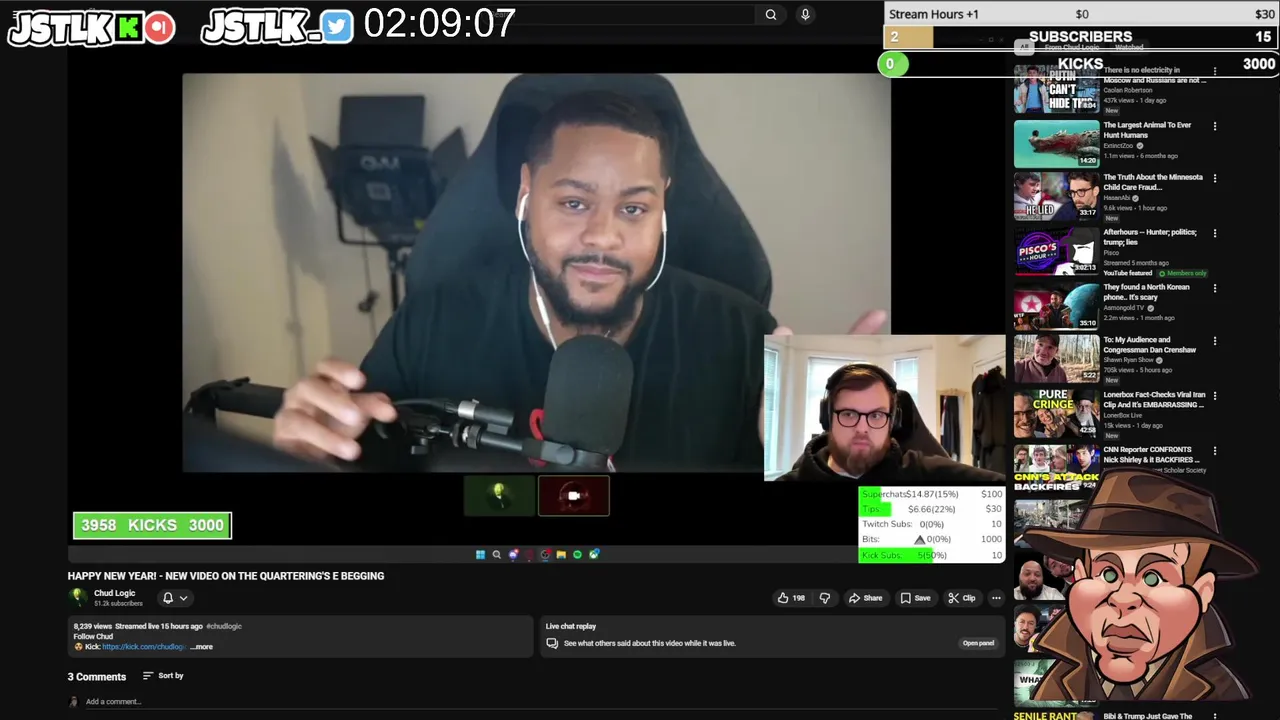
Task: Click the Live chat replay speech-bubble icon
Action: [x=552, y=643]
